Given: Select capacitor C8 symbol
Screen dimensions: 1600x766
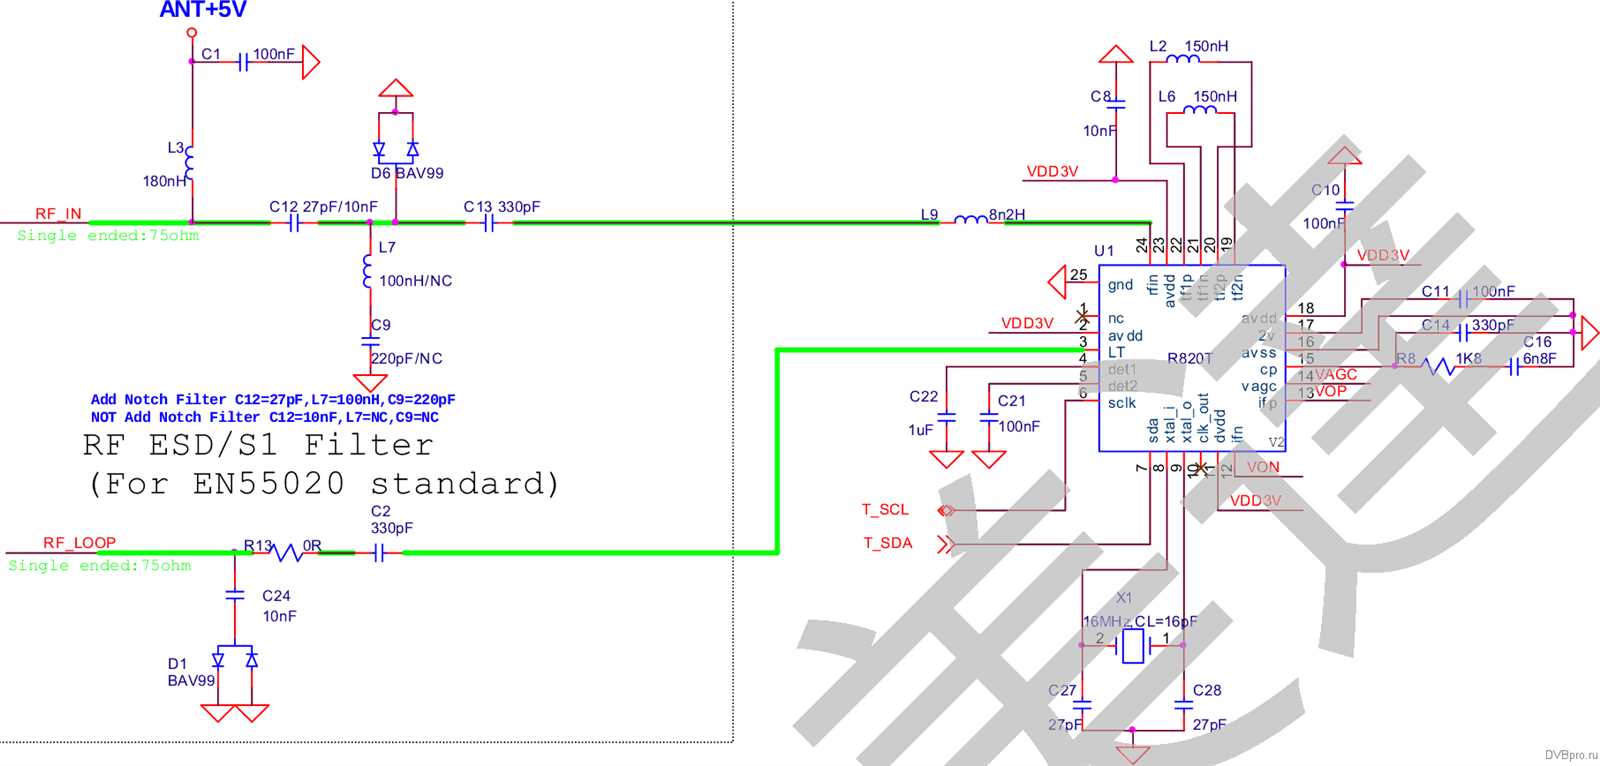Looking at the screenshot, I should tap(1115, 103).
